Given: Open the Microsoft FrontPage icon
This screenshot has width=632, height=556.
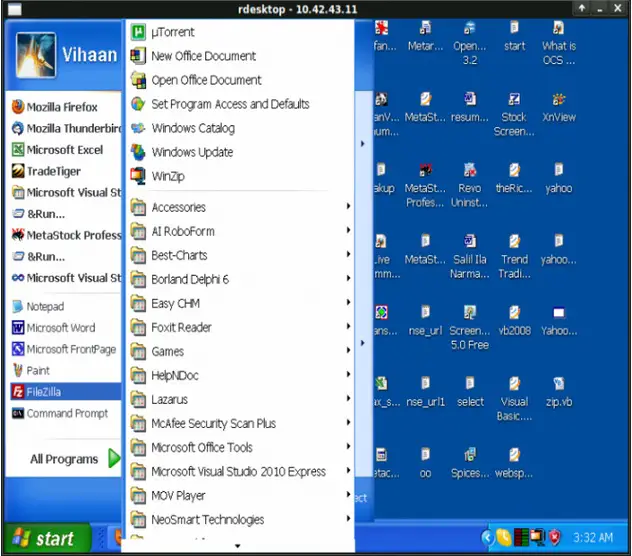Looking at the screenshot, I should tap(18, 349).
